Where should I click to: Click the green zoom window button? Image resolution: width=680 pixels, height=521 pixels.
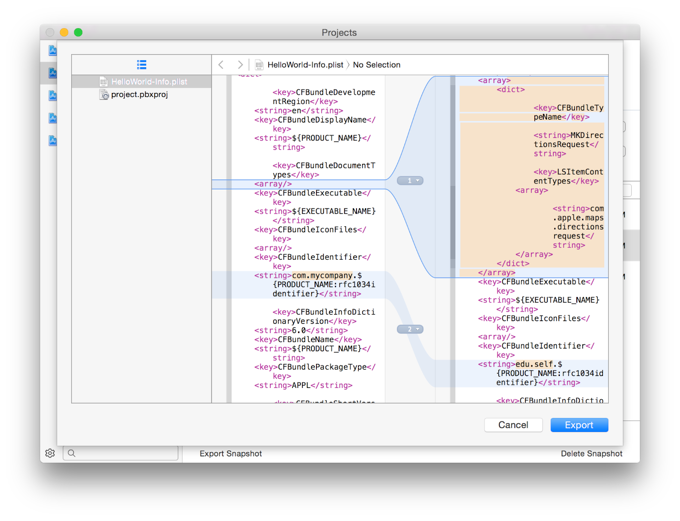tap(78, 33)
